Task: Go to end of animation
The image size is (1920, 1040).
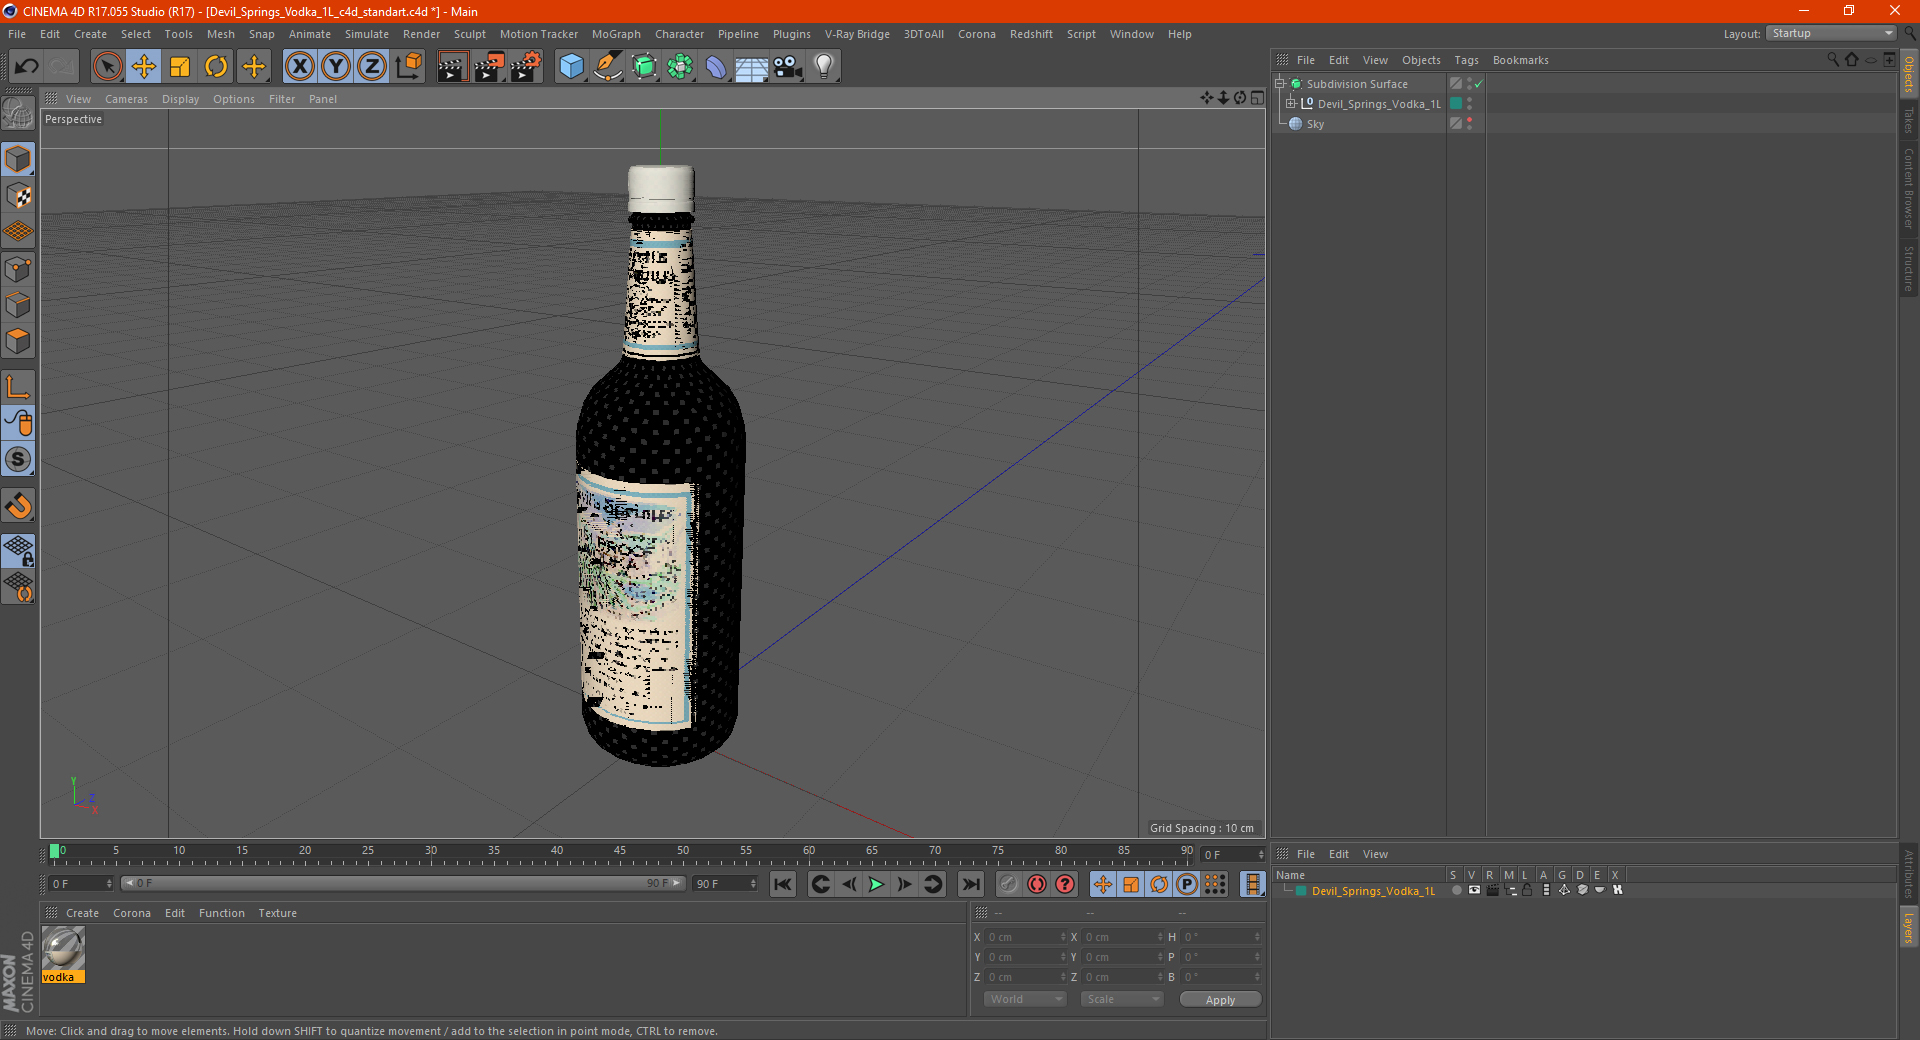Action: coord(970,884)
